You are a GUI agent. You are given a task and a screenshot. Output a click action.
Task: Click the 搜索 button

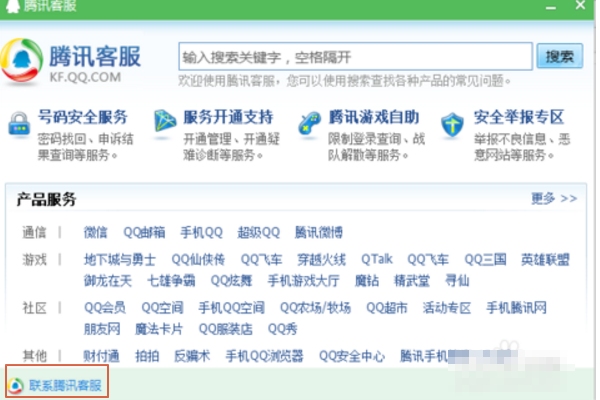tap(560, 56)
